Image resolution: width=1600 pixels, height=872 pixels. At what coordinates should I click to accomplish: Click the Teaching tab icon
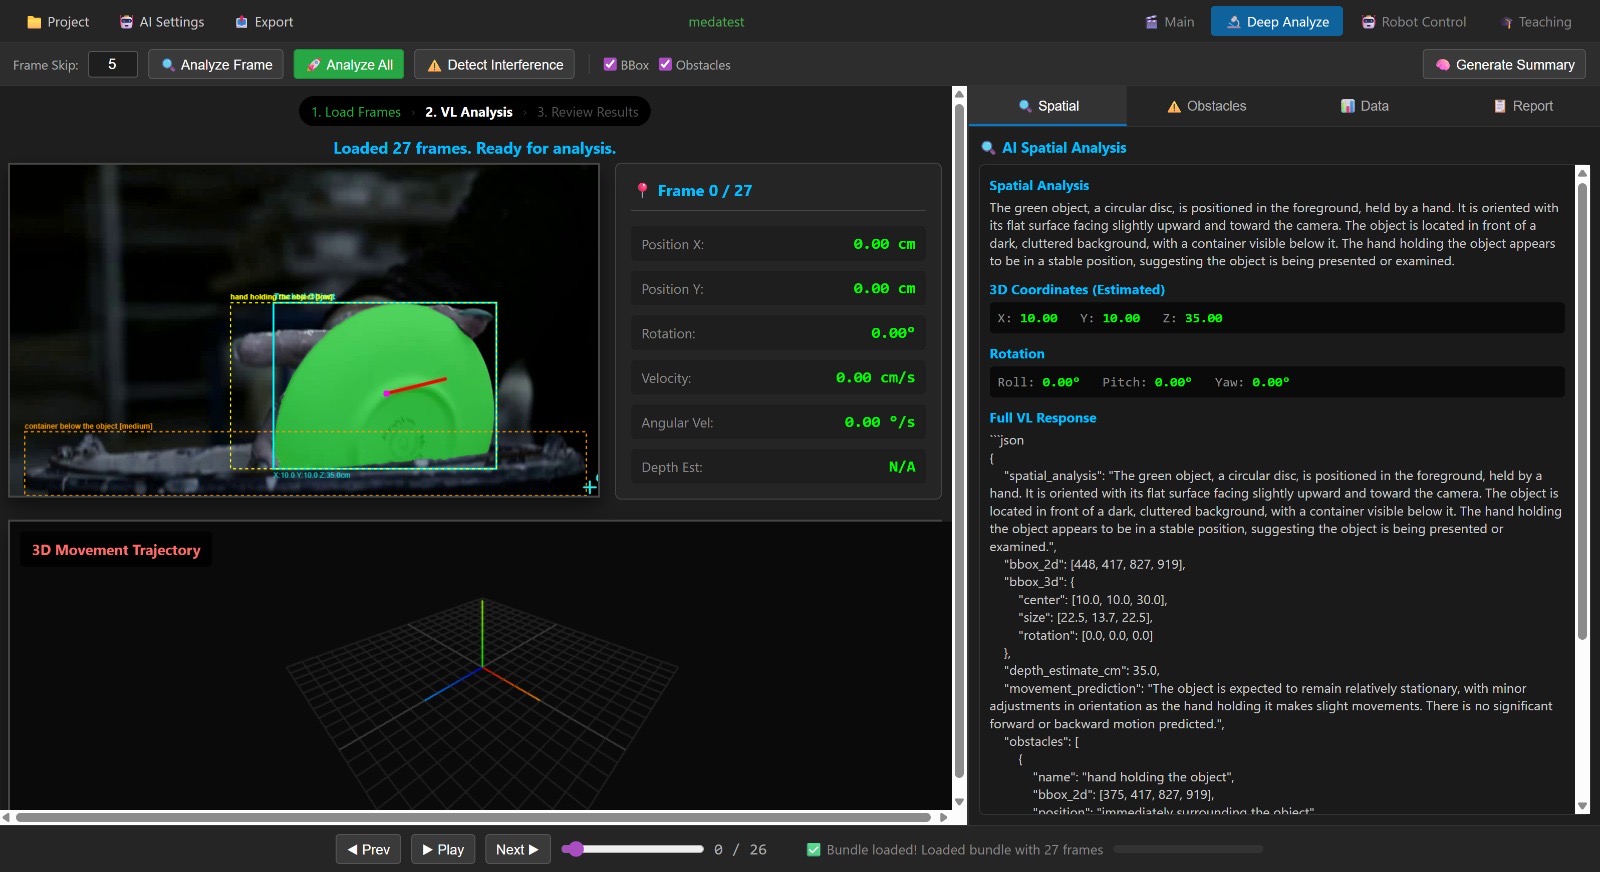pos(1507,22)
